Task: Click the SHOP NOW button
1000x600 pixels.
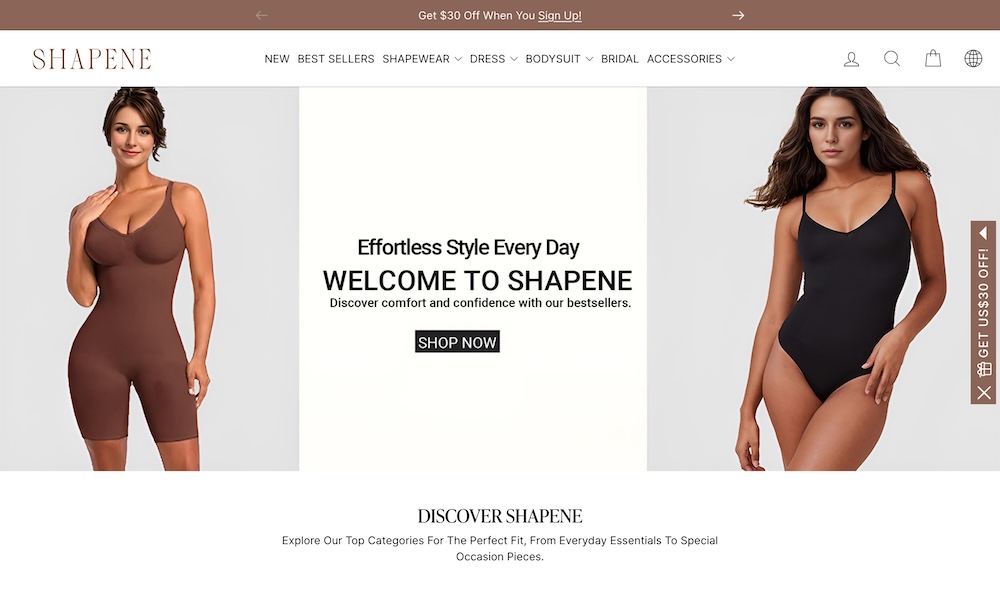Action: pos(457,342)
